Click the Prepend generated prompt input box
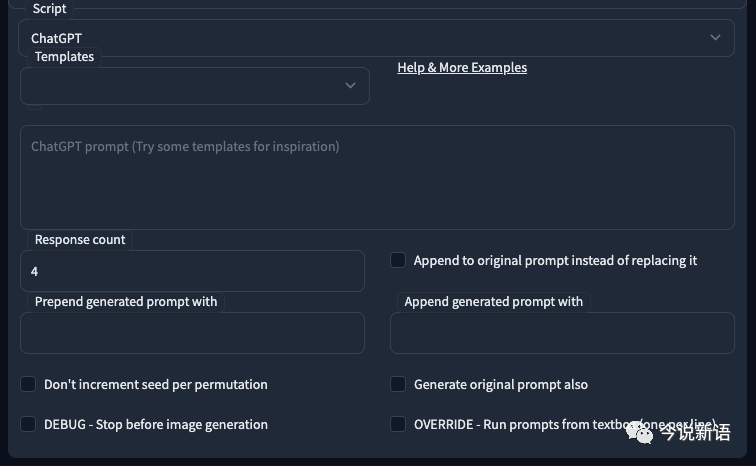The height and width of the screenshot is (466, 756). pos(192,333)
